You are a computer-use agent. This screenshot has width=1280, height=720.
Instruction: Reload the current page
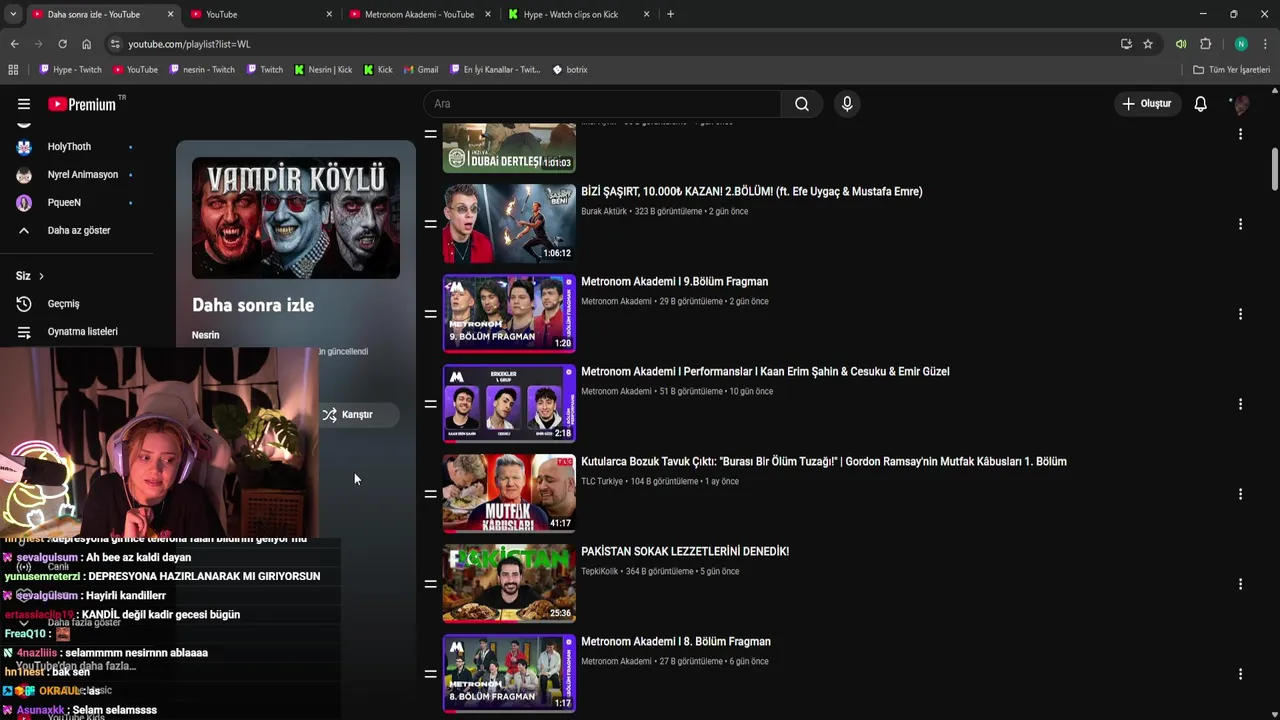62,44
